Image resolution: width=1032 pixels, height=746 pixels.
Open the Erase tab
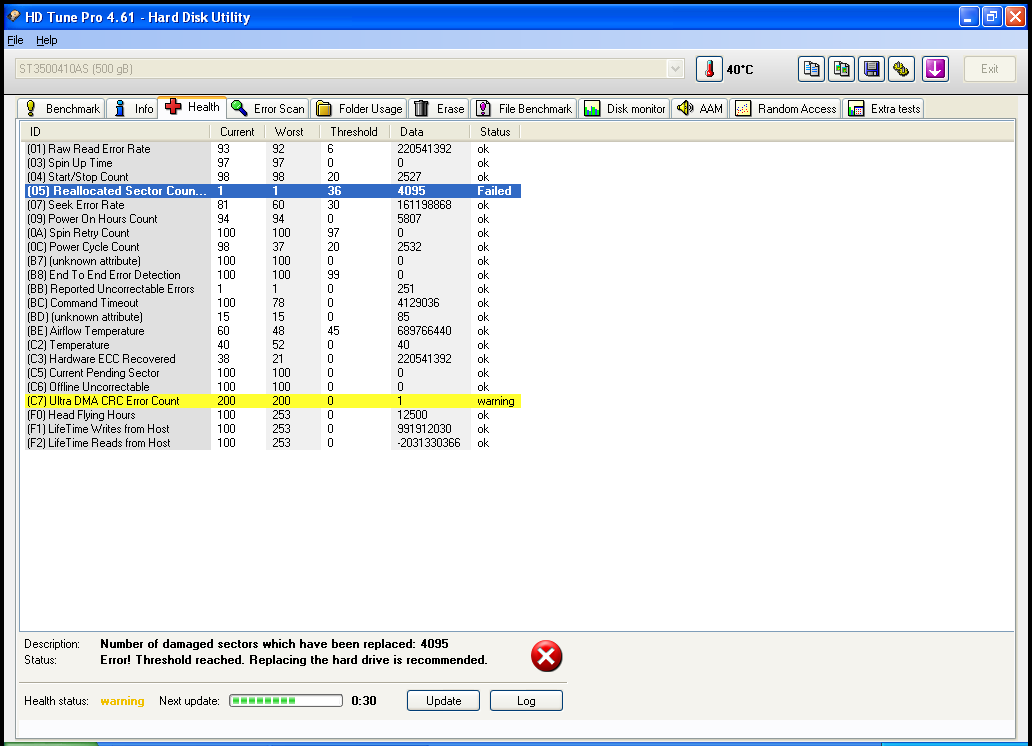(x=439, y=109)
